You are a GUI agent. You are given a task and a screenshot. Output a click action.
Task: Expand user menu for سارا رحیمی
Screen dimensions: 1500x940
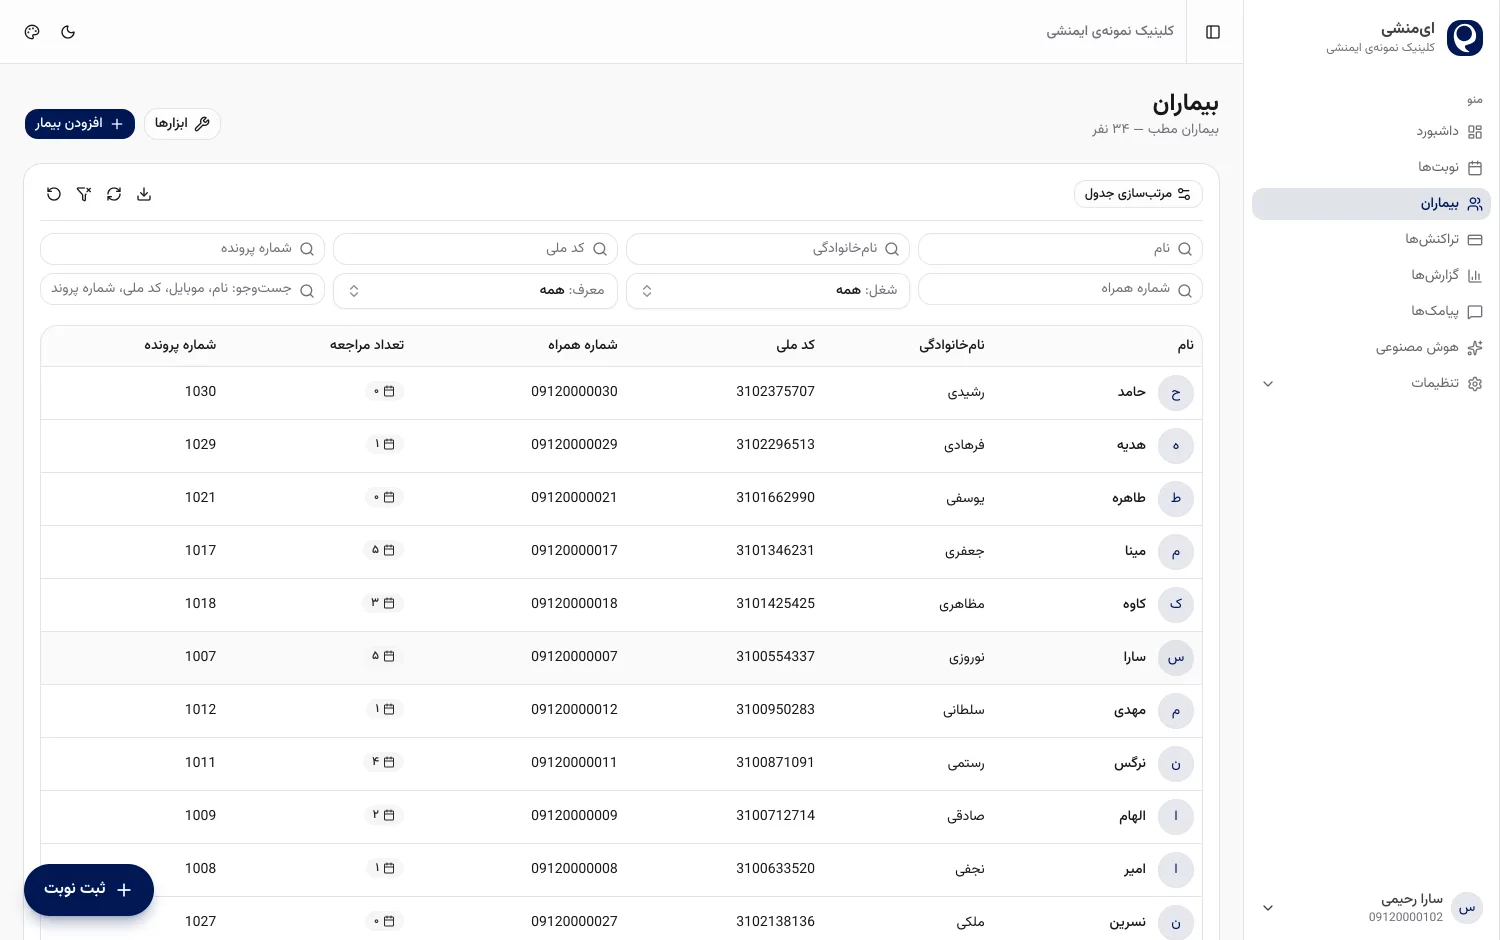pyautogui.click(x=1268, y=908)
